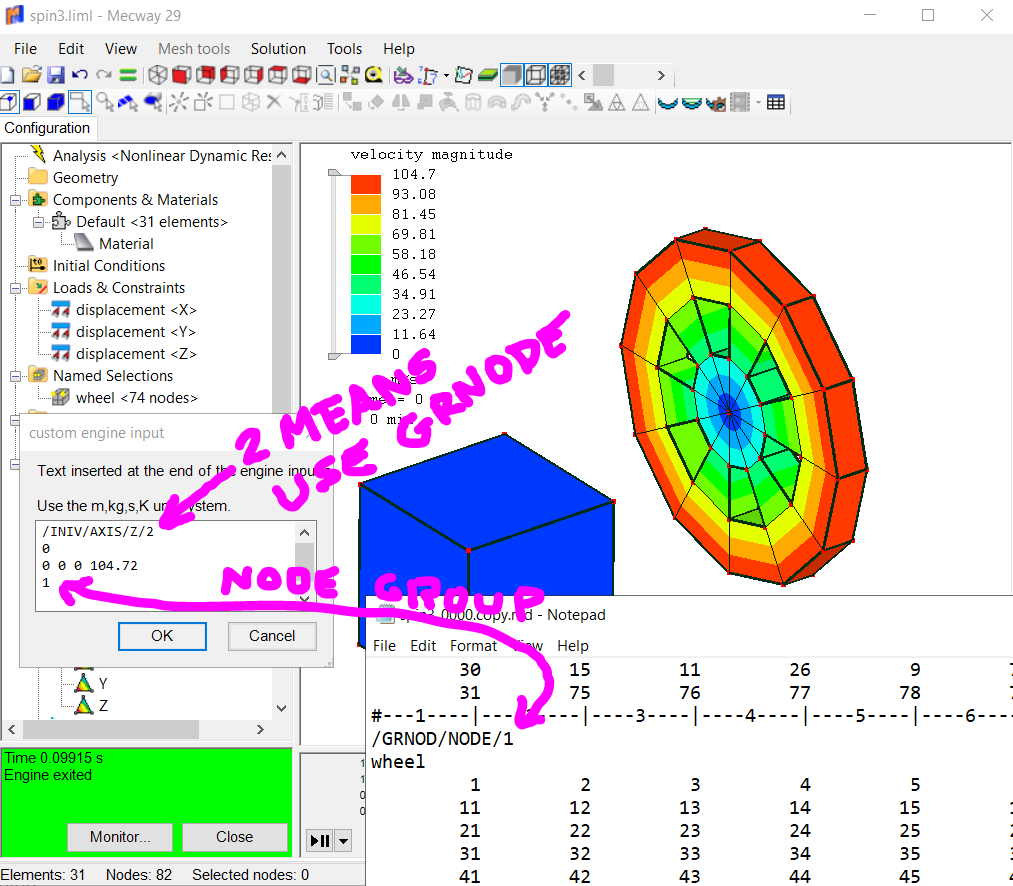The image size is (1013, 886).
Task: Click the red 104.7 legend color swatch
Action: (366, 184)
